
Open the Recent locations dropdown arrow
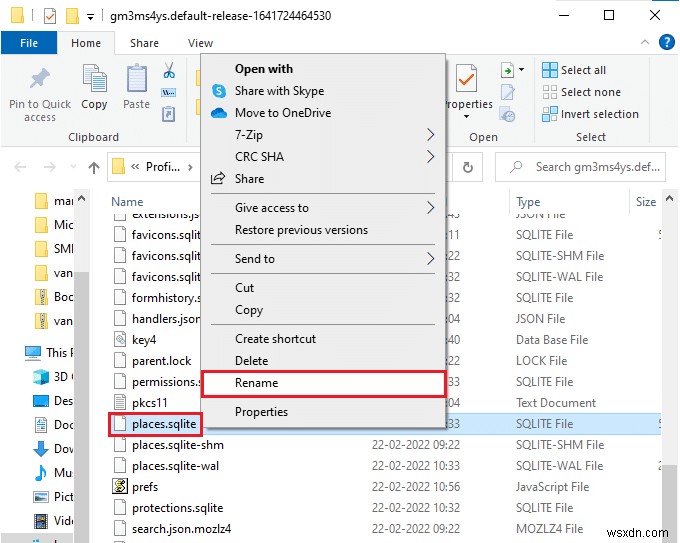[x=73, y=167]
